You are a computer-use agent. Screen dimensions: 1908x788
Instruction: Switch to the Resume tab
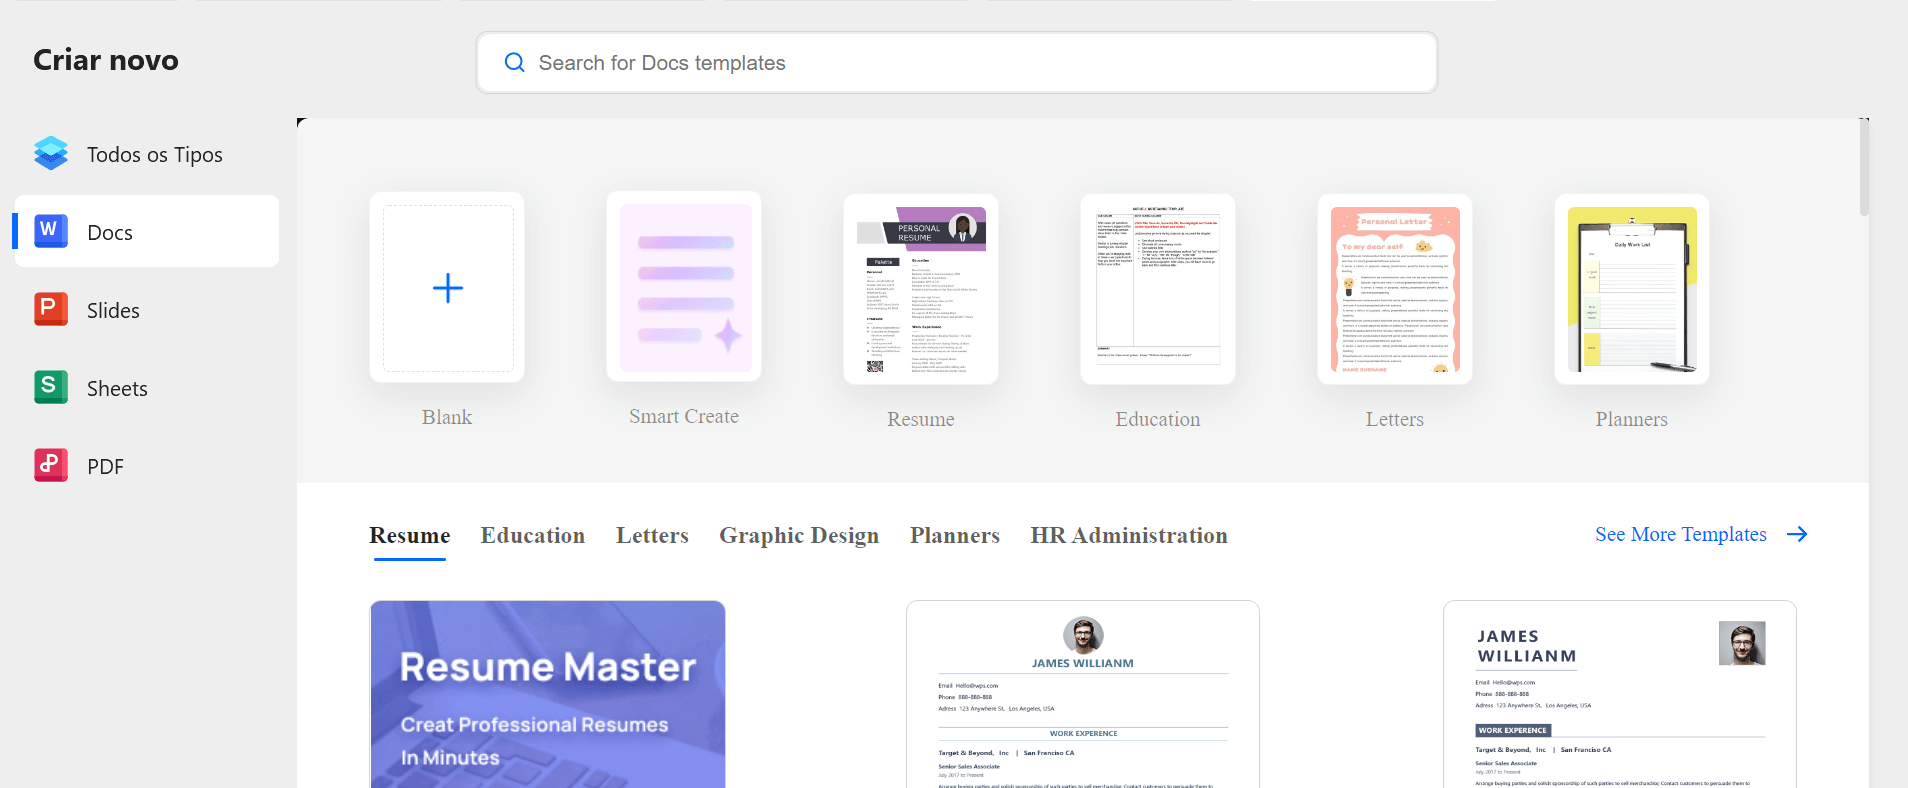410,535
